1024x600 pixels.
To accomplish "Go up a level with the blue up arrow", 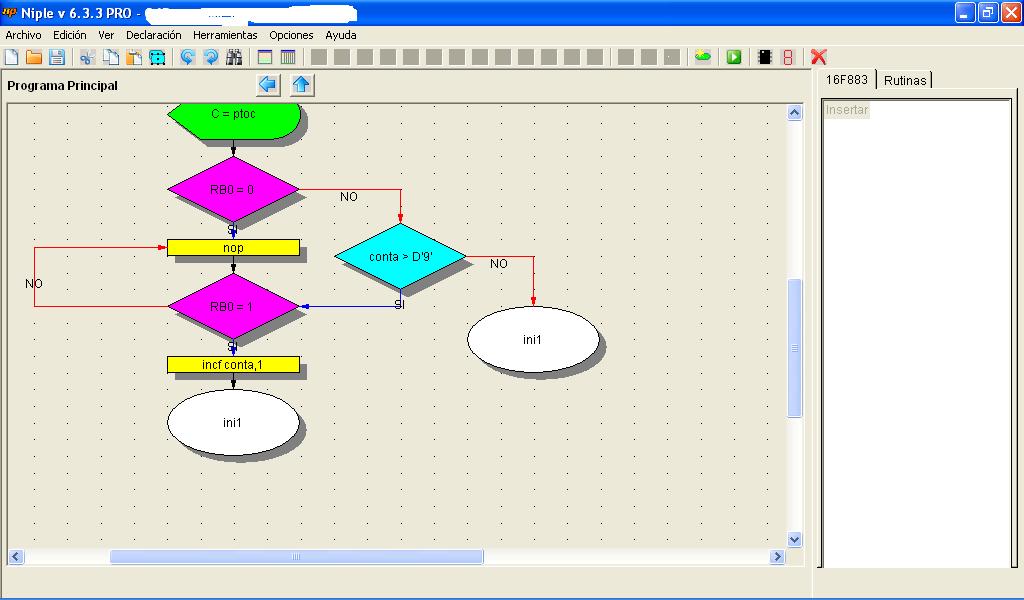I will 301,85.
